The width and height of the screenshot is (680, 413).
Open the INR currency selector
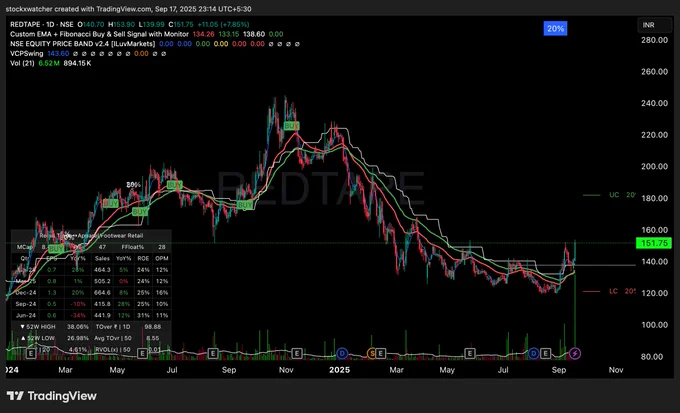pos(654,25)
